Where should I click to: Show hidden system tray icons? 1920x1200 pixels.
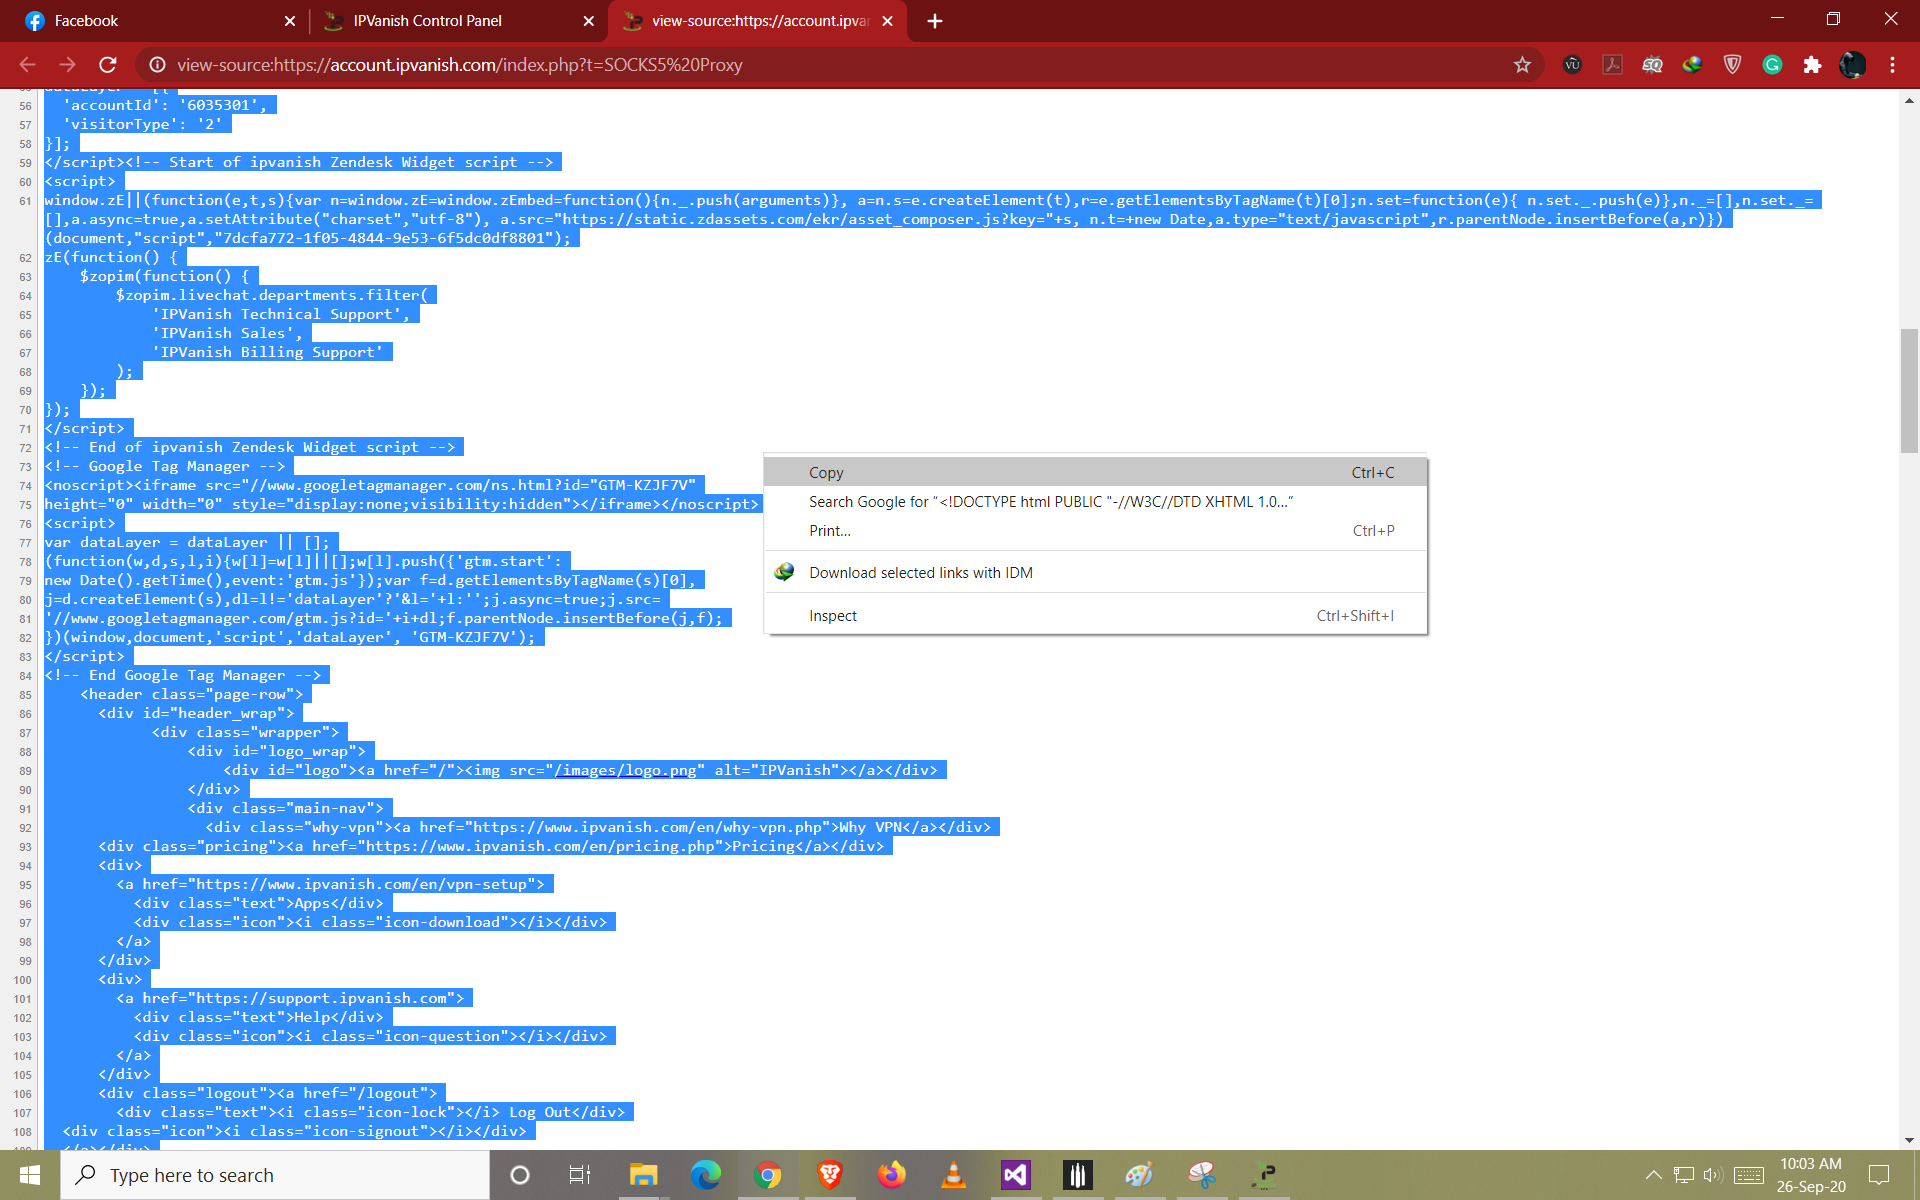(x=1653, y=1175)
